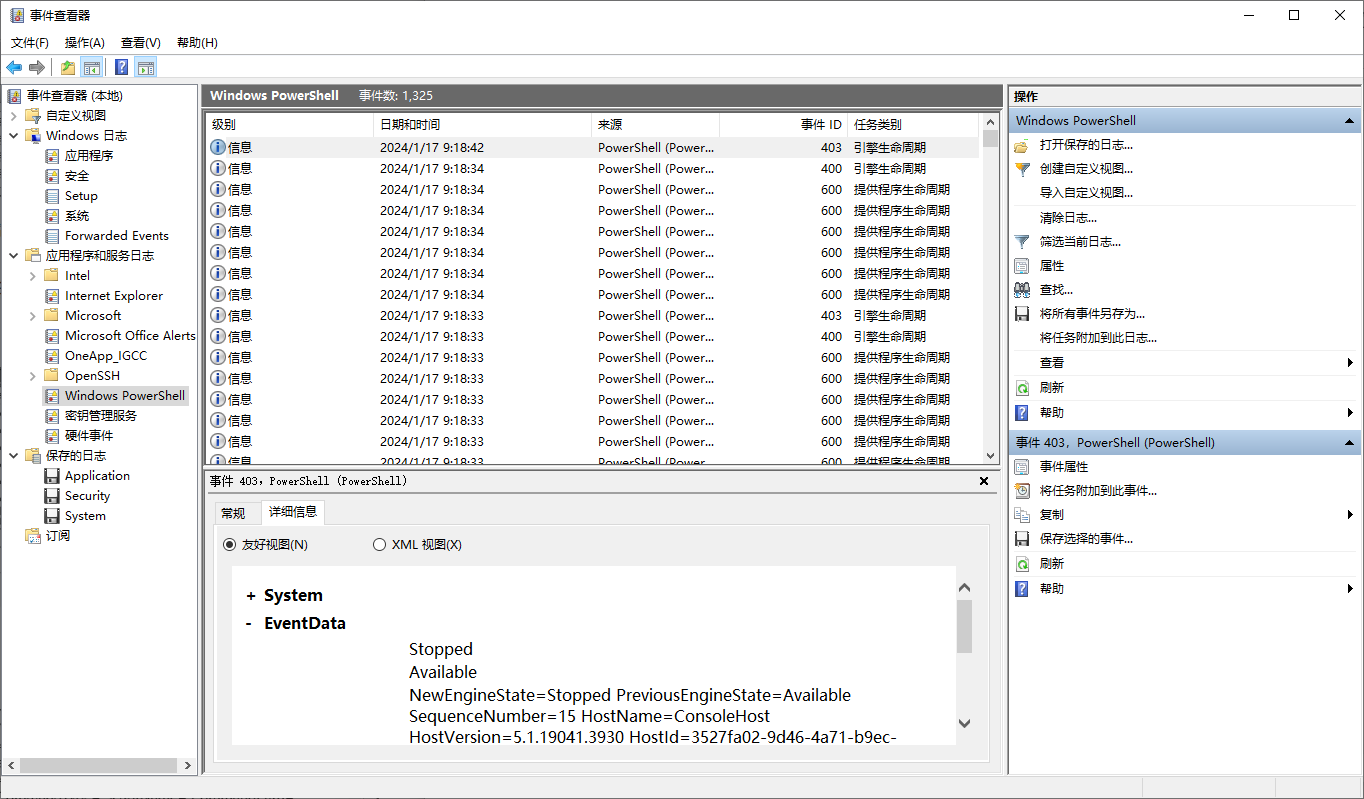1364x799 pixels.
Task: Toggle the console tree toolbar icon
Action: [92, 67]
